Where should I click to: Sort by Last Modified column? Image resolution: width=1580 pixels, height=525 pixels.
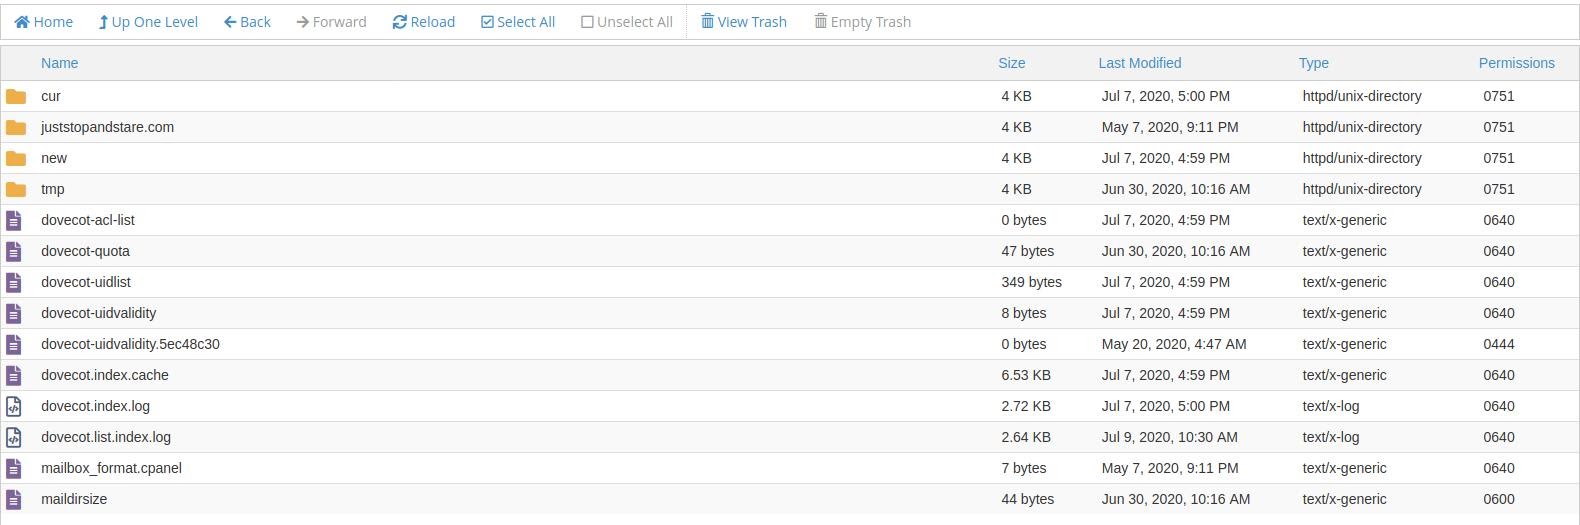tap(1140, 63)
